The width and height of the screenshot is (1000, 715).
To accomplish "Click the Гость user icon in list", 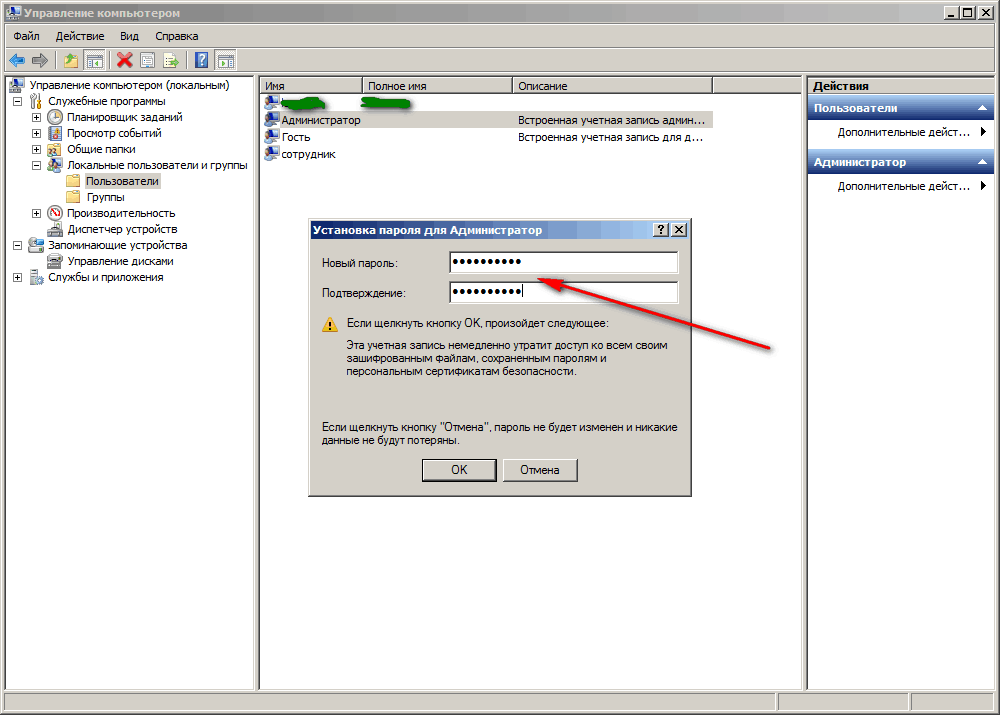I will (x=272, y=136).
